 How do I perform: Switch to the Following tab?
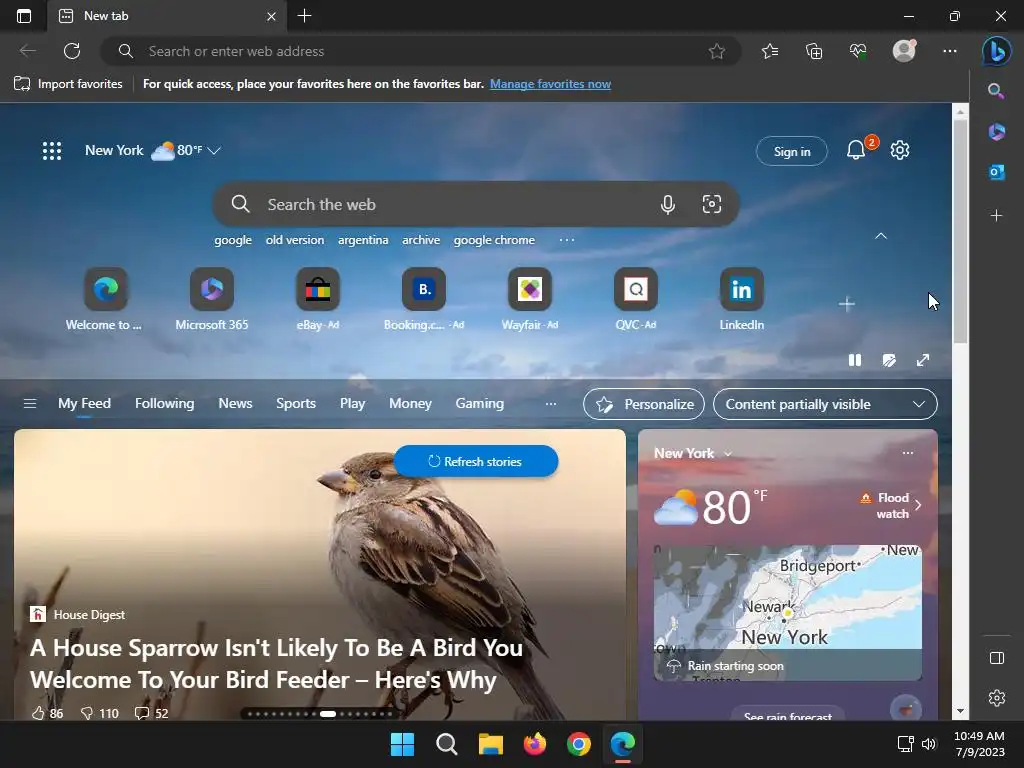pyautogui.click(x=165, y=404)
